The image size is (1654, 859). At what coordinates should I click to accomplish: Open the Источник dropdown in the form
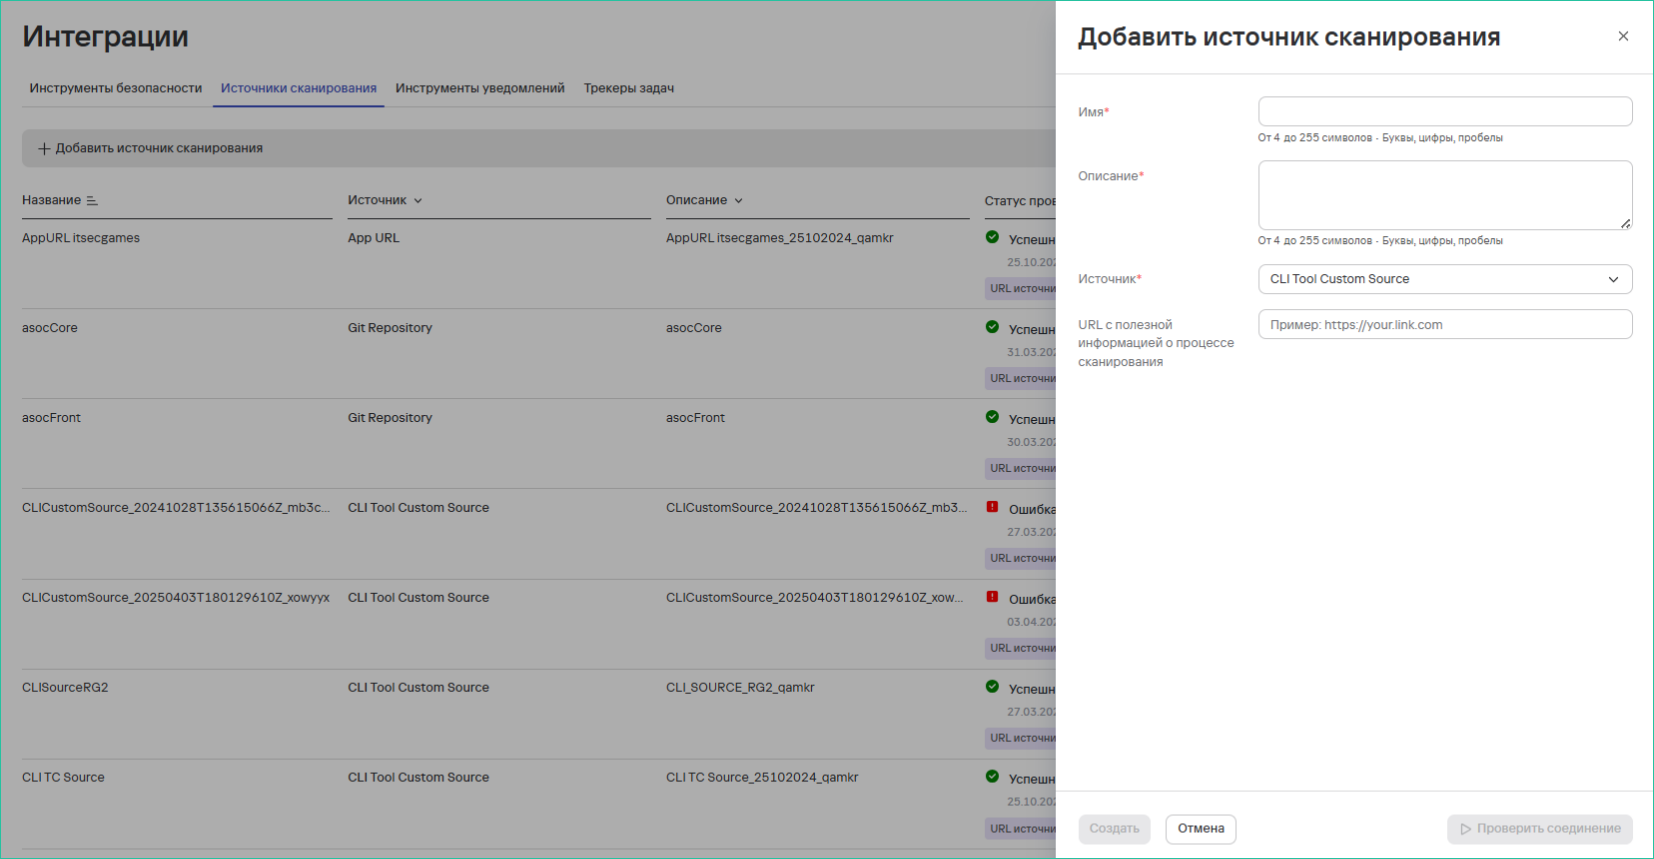pos(1444,279)
